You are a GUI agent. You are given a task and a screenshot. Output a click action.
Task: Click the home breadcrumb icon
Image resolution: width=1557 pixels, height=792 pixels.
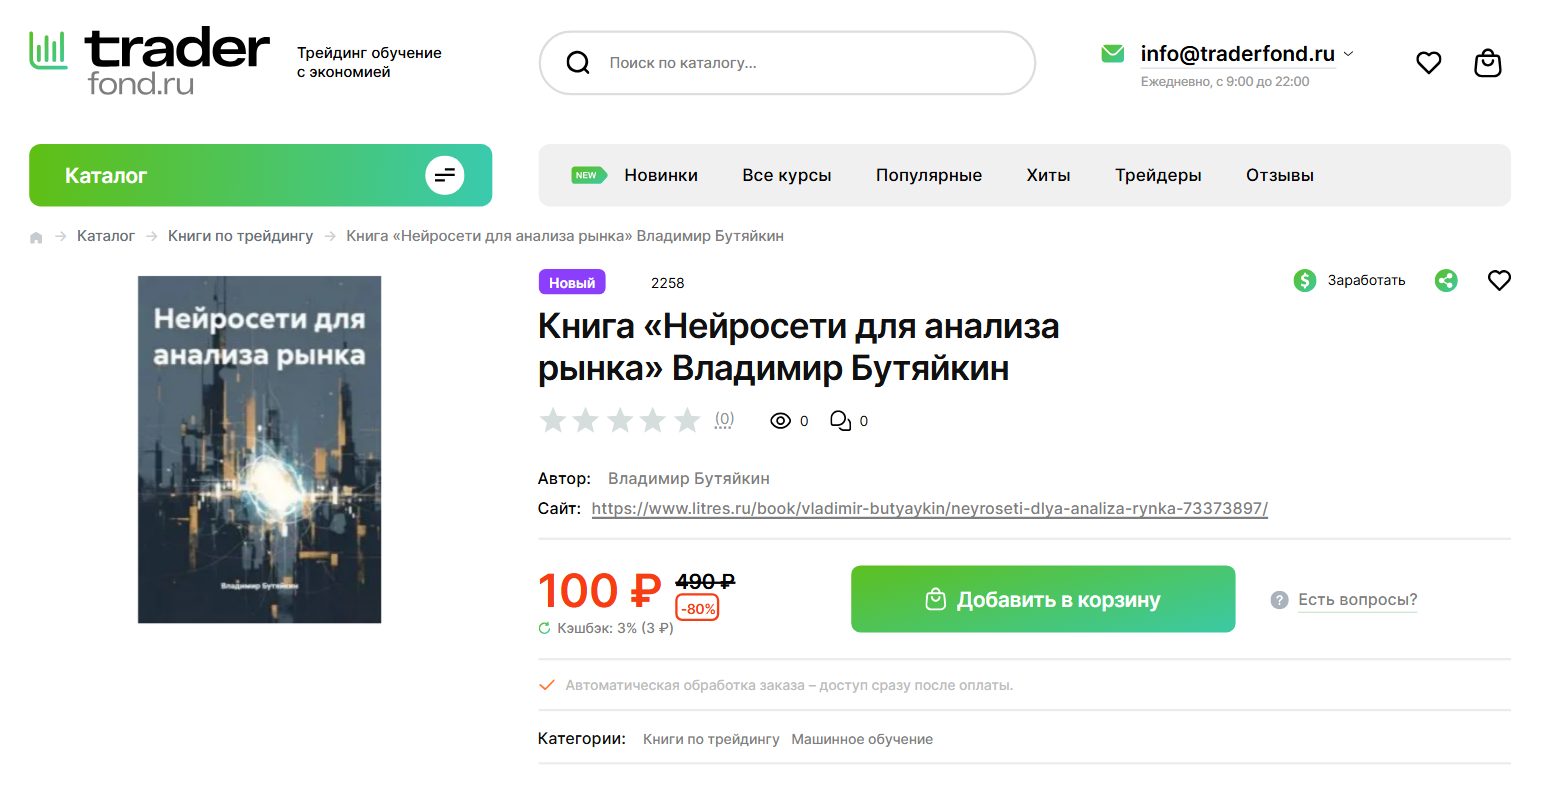point(37,237)
